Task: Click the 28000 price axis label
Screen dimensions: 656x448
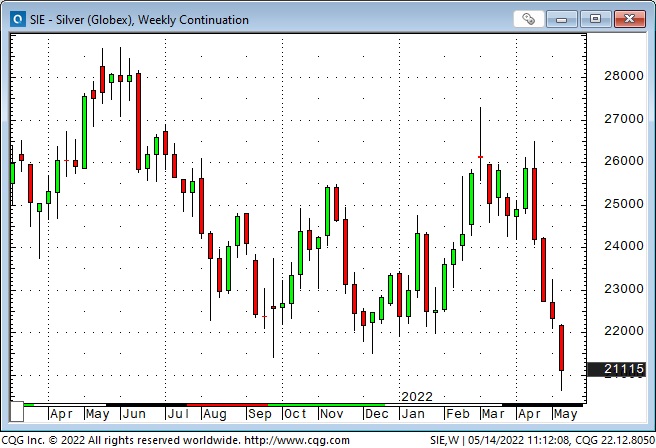Action: click(624, 76)
